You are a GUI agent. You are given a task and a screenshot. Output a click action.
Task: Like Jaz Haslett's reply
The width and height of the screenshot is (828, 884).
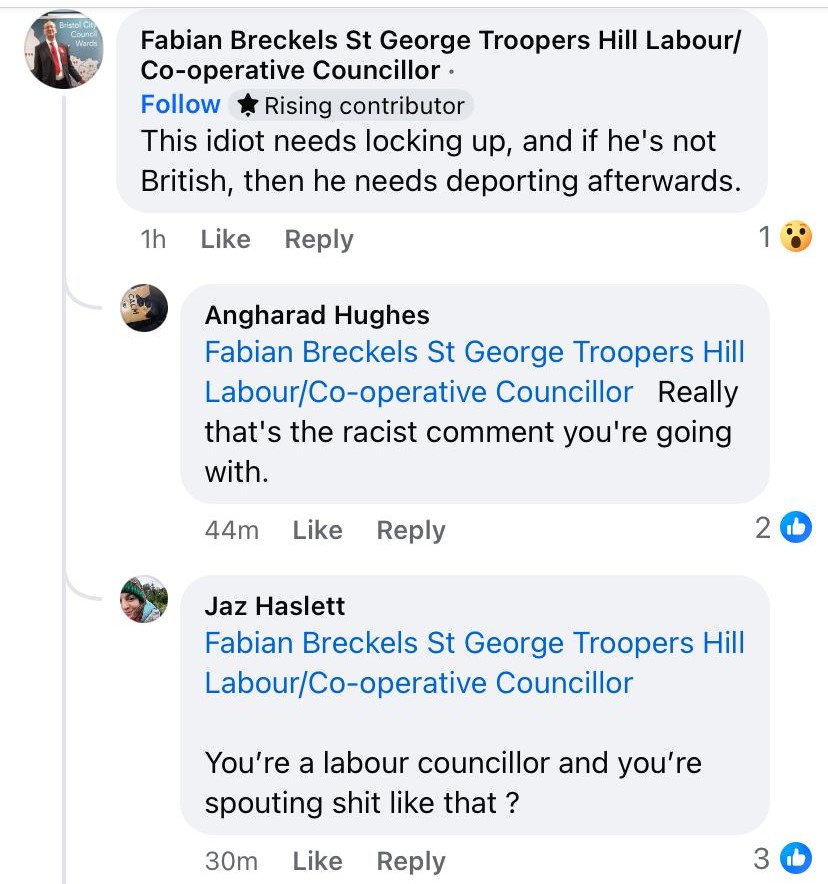[x=317, y=860]
